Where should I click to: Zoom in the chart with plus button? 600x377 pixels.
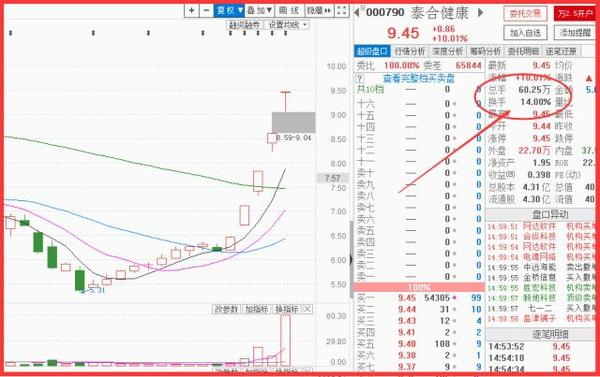[191, 10]
